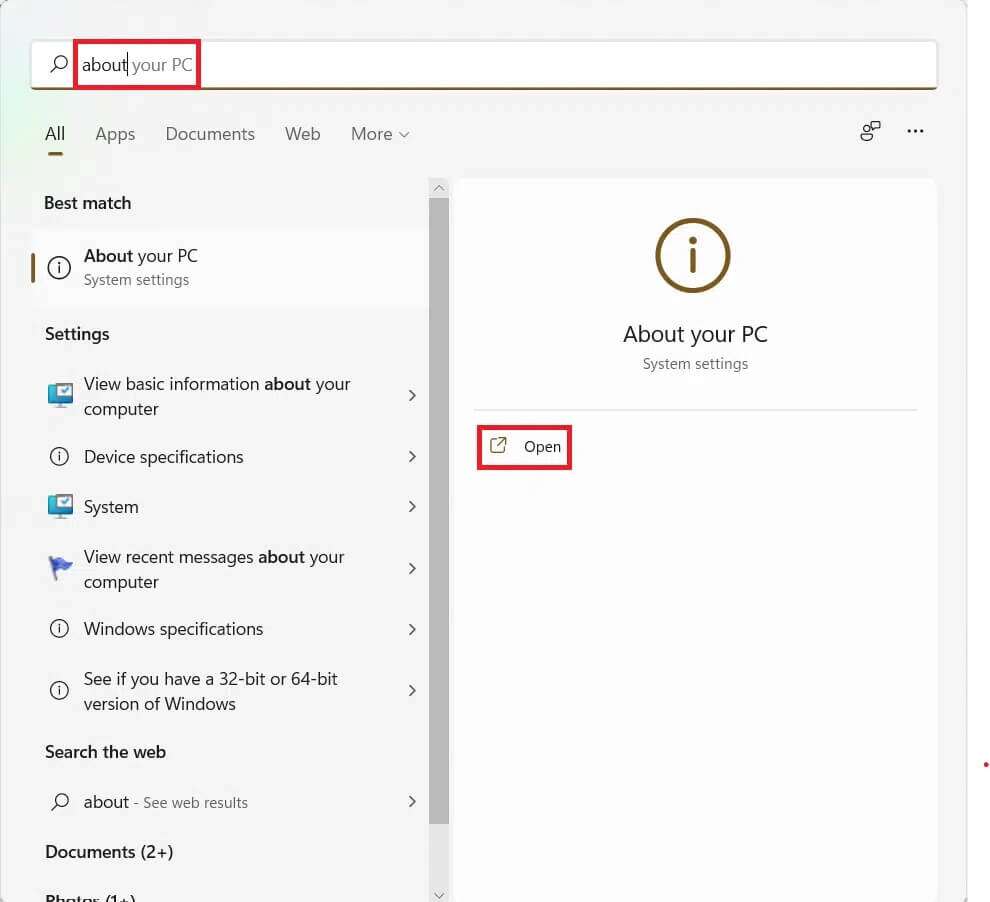This screenshot has height=902, width=990.
Task: Click the search box with the text about
Action: click(x=484, y=64)
